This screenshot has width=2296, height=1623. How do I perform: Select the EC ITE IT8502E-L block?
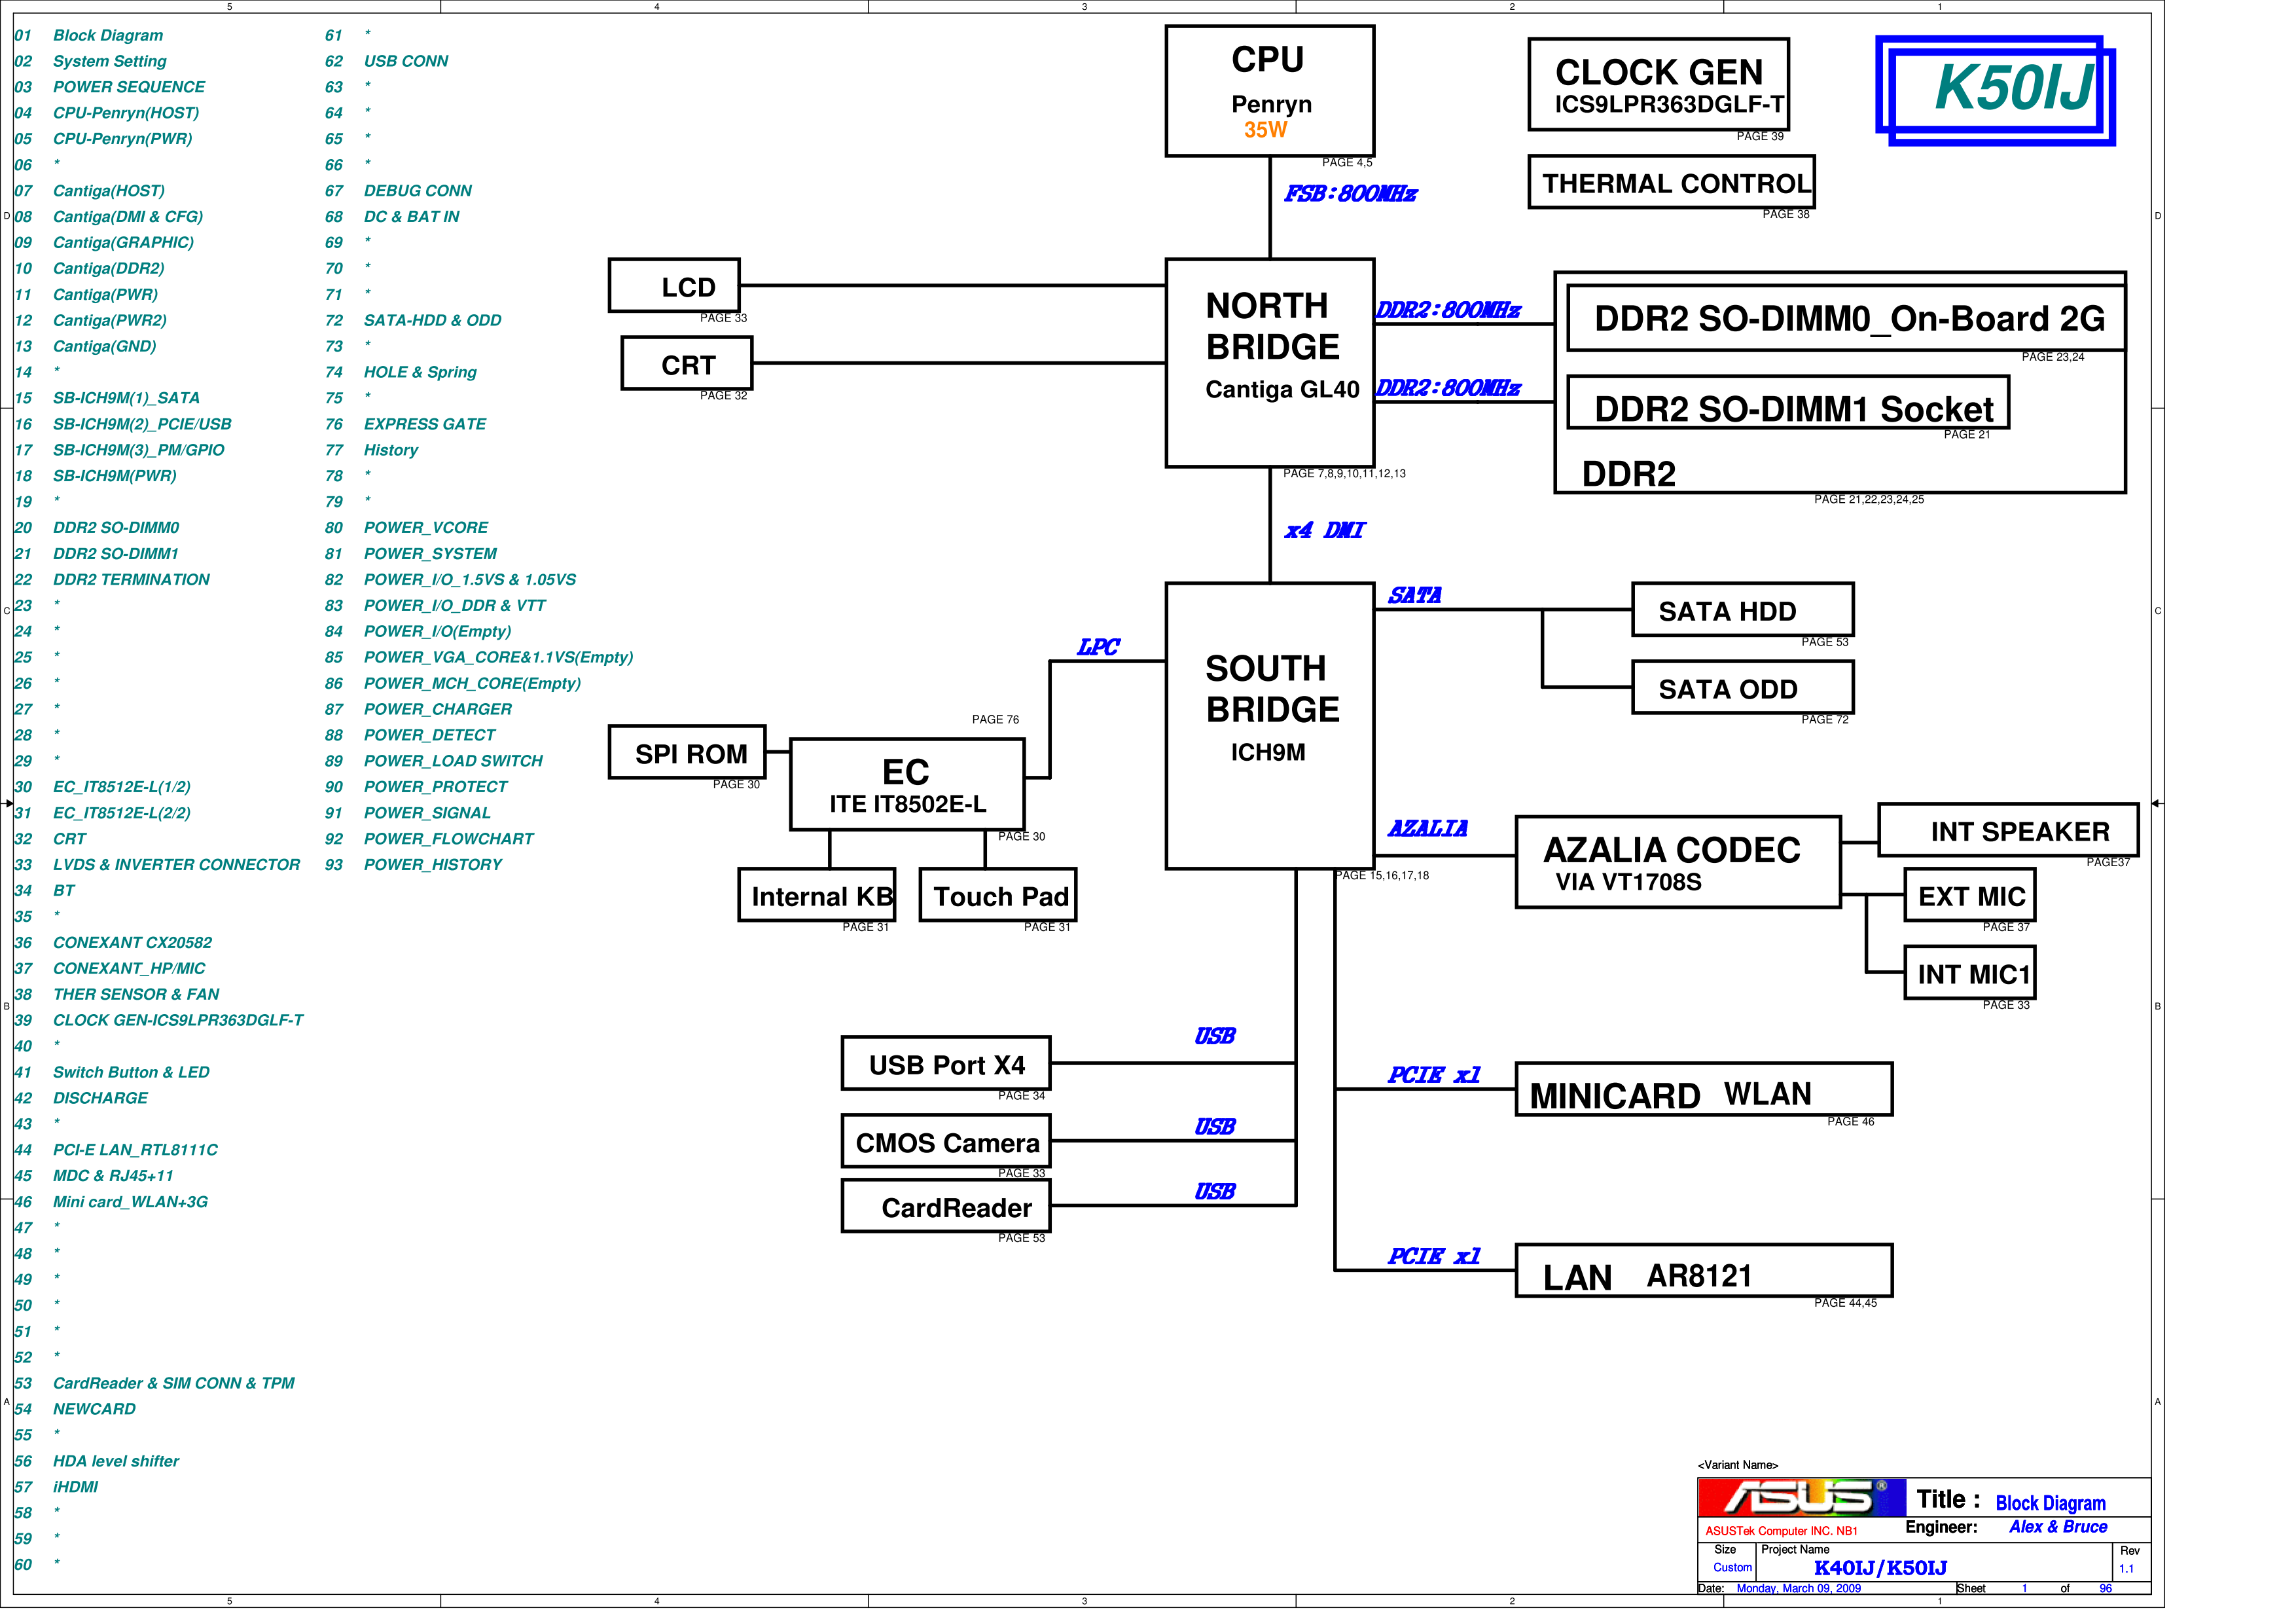[907, 785]
